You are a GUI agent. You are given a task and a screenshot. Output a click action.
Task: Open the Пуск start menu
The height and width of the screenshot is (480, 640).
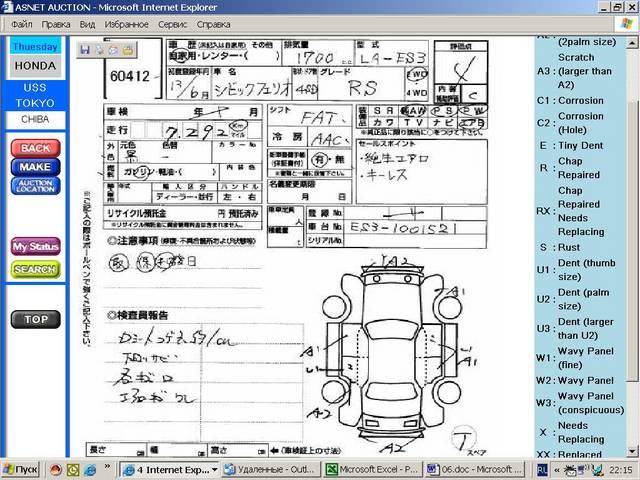tap(20, 470)
